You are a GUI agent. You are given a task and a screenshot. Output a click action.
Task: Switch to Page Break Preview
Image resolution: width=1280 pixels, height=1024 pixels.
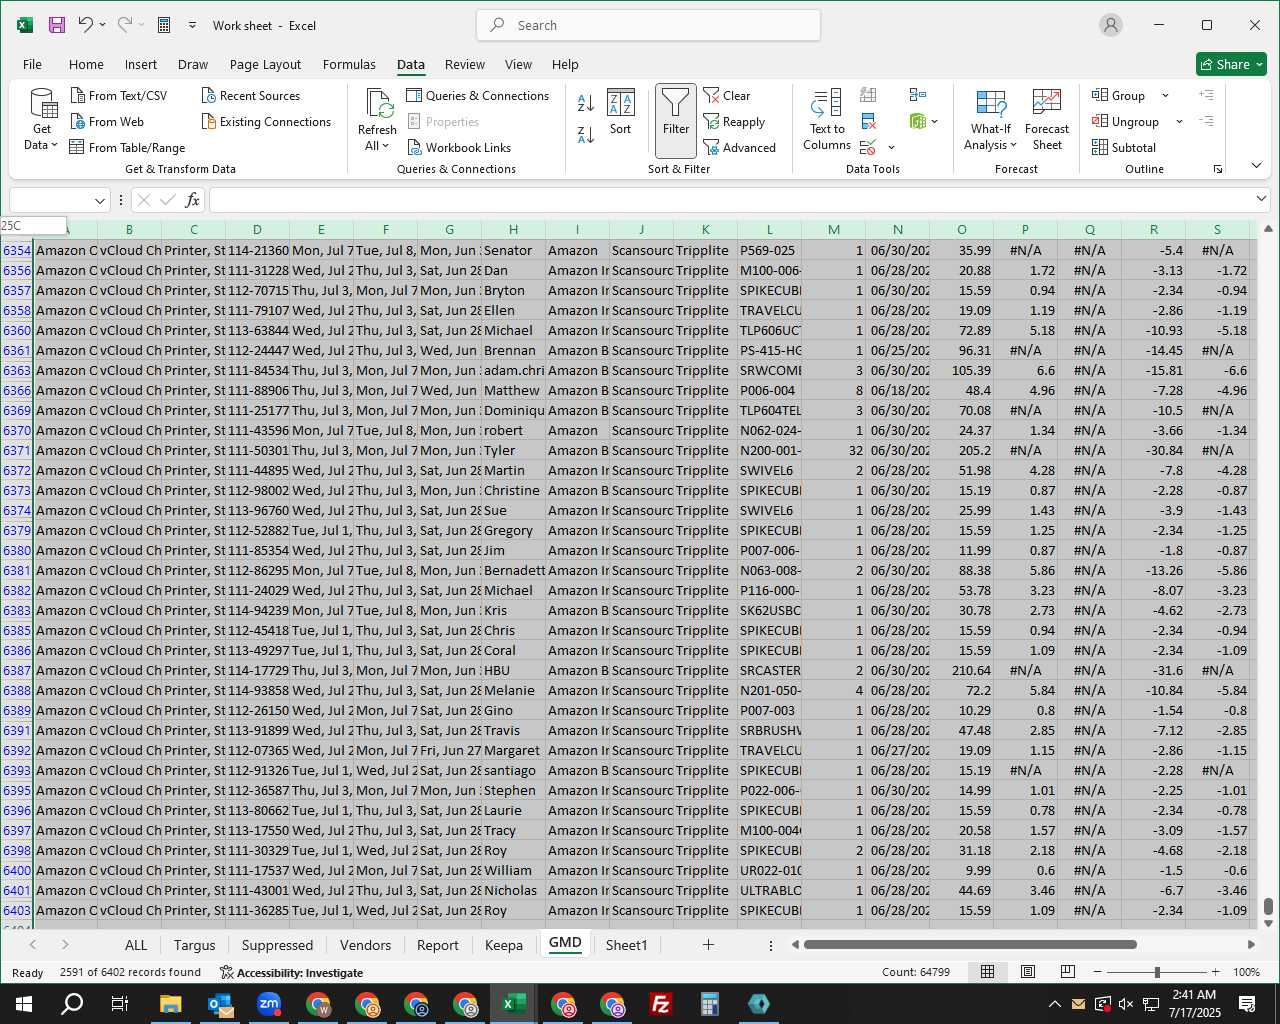[x=1068, y=972]
